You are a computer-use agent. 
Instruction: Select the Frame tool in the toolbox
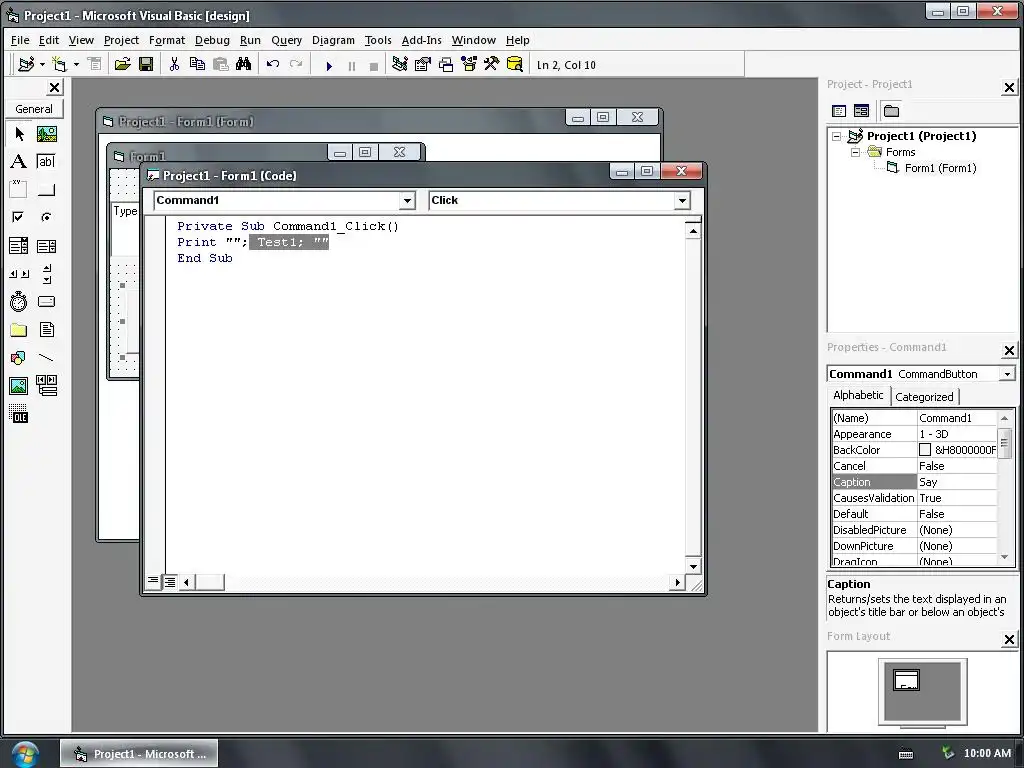[19, 189]
